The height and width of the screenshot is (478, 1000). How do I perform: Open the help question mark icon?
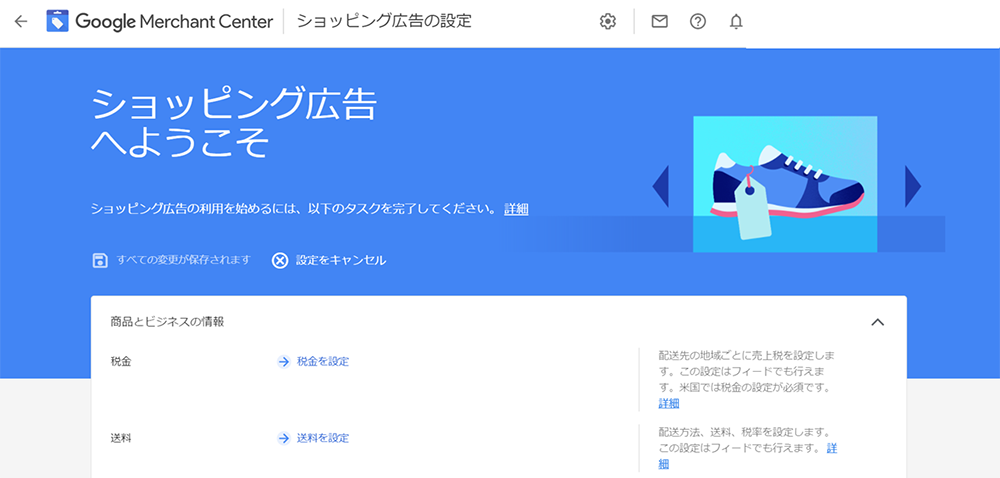698,22
